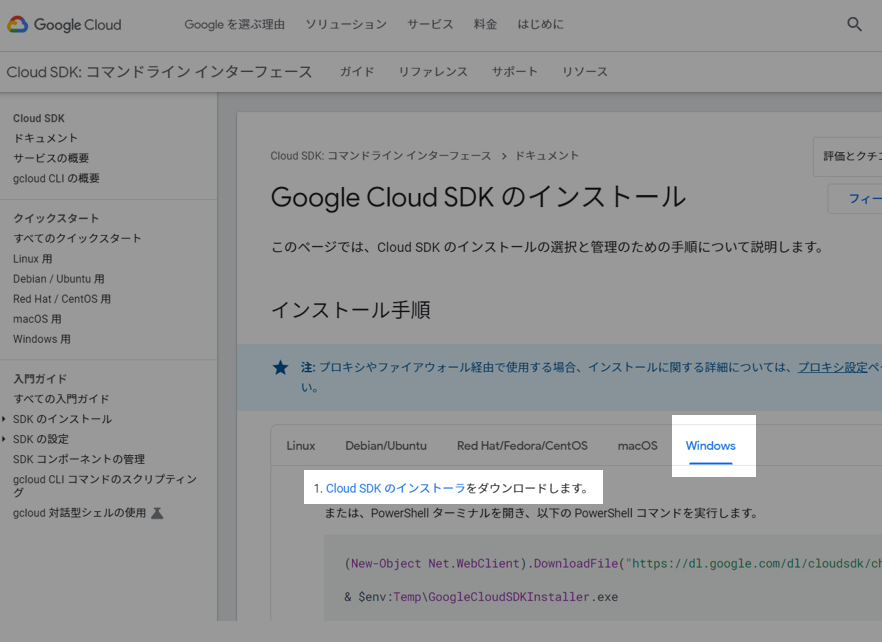Image resolution: width=882 pixels, height=642 pixels.
Task: Open the search magnifier icon
Action: tap(854, 24)
